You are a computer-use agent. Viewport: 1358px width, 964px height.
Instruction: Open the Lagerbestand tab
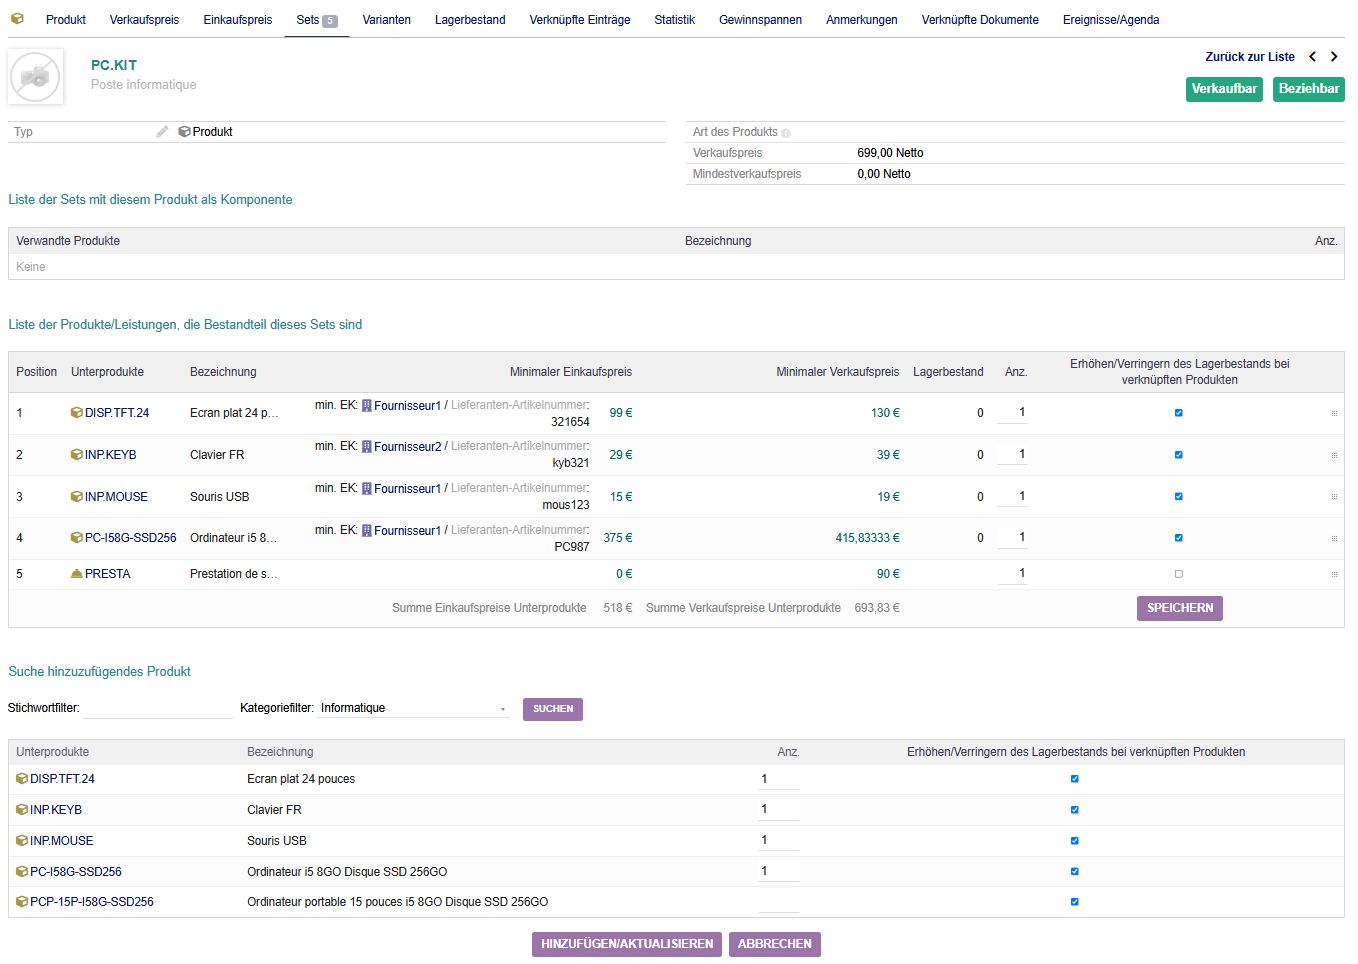(470, 20)
